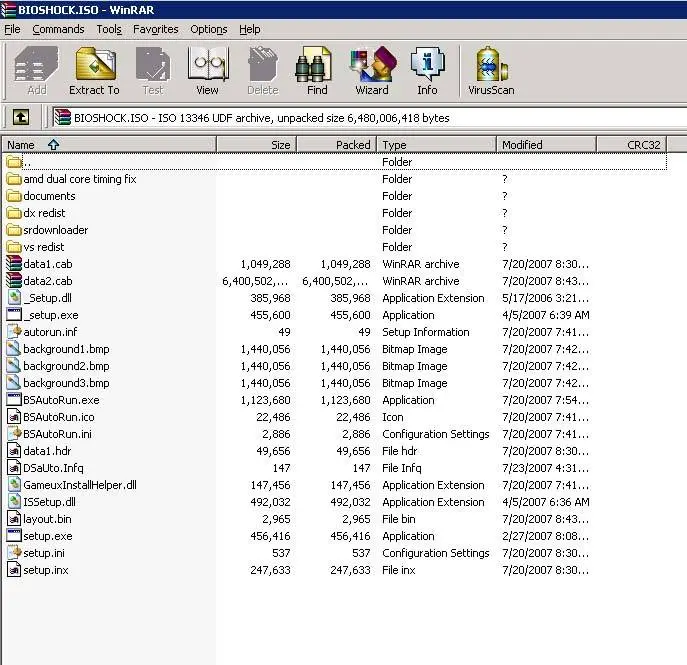Sort by the Name column header
This screenshot has width=687, height=665.
pos(109,145)
